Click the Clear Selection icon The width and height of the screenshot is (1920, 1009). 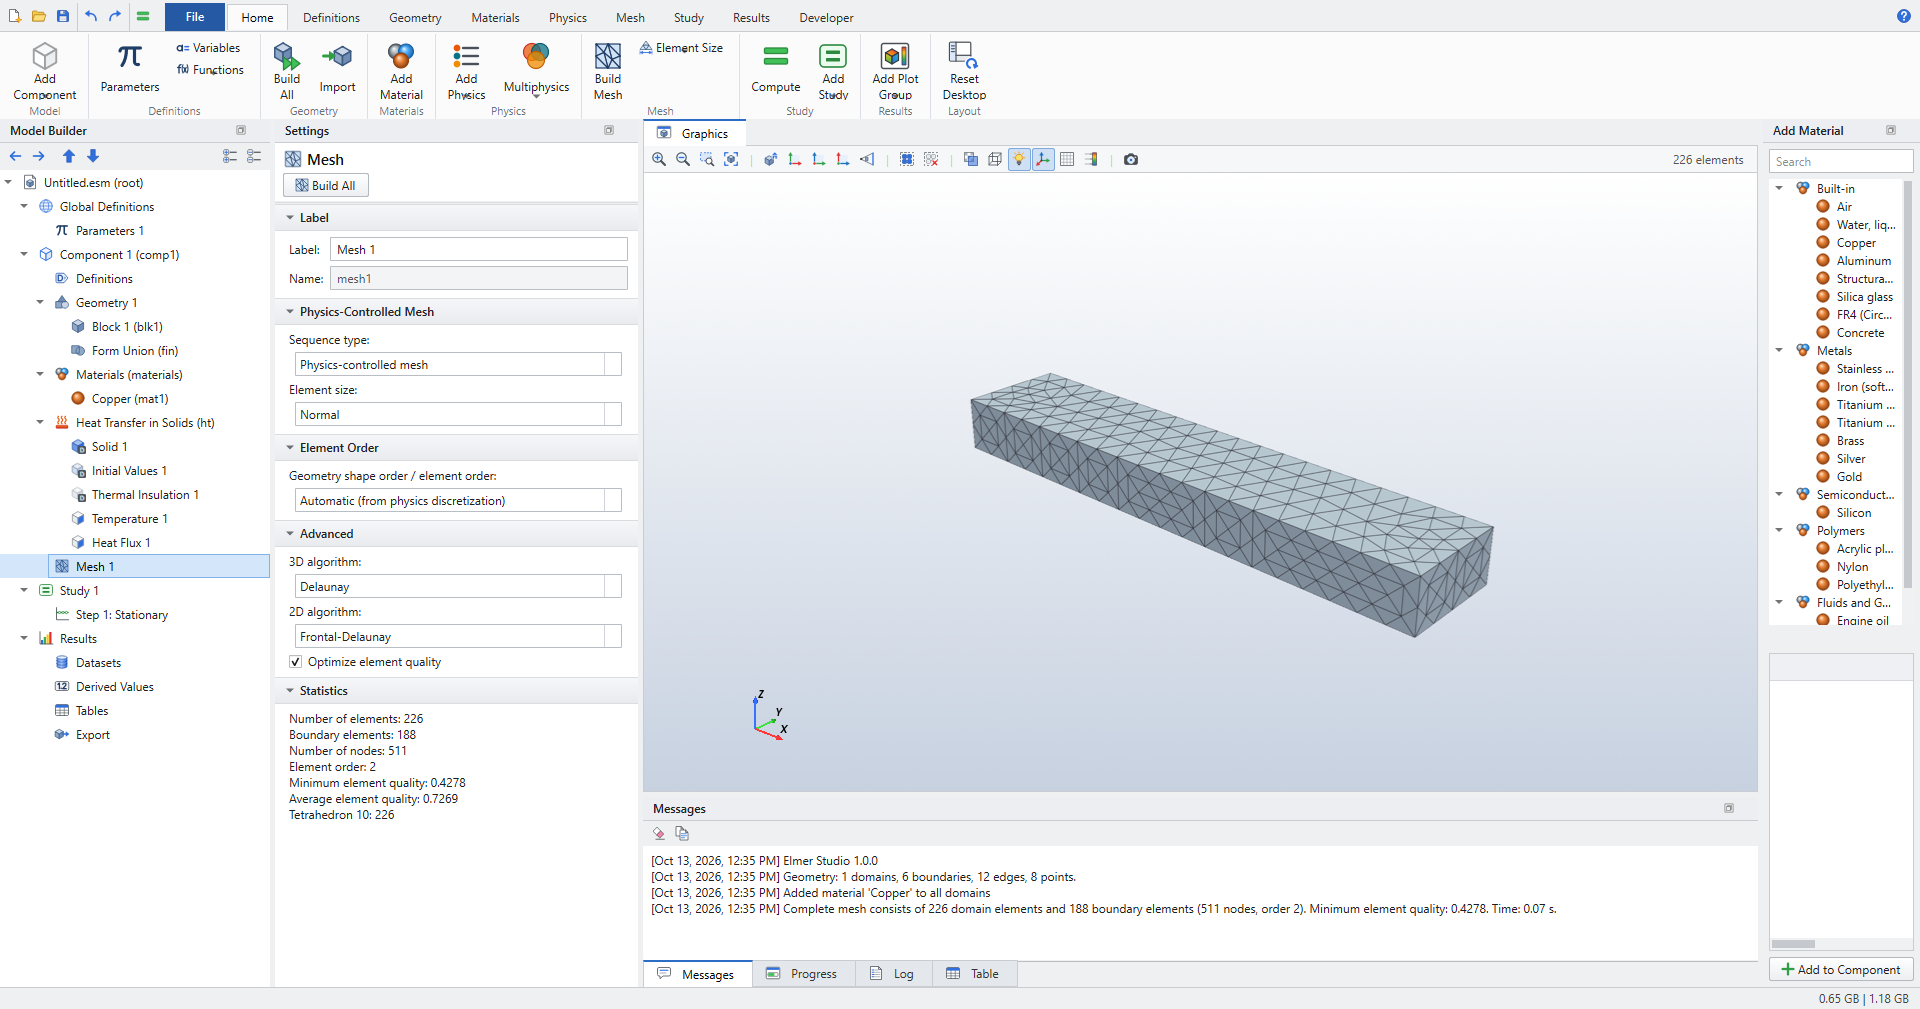[x=931, y=159]
